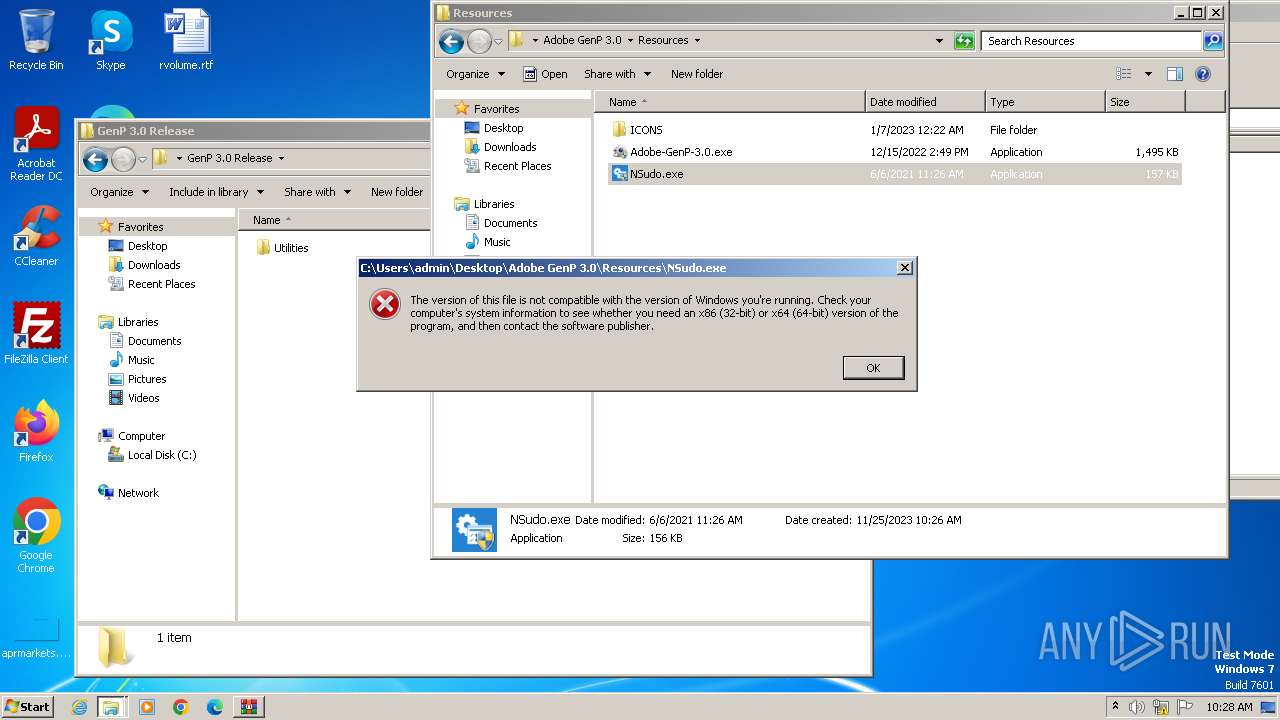This screenshot has height=720, width=1280.
Task: Sort by the Size column
Action: pyautogui.click(x=1145, y=102)
